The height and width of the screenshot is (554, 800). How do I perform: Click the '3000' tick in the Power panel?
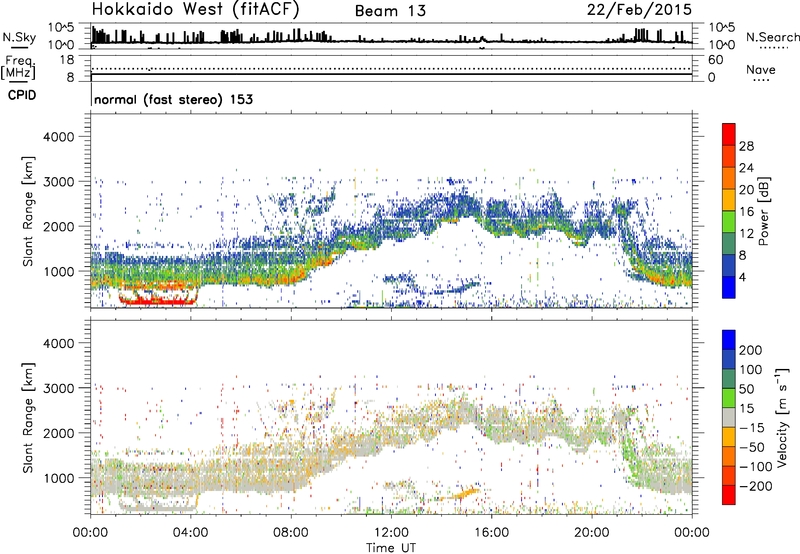(58, 182)
